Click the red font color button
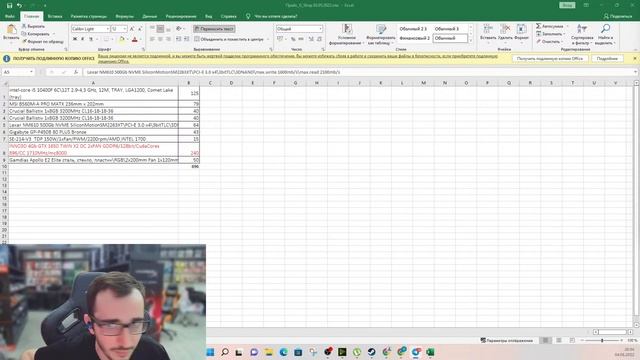The image size is (640, 360). click(135, 39)
